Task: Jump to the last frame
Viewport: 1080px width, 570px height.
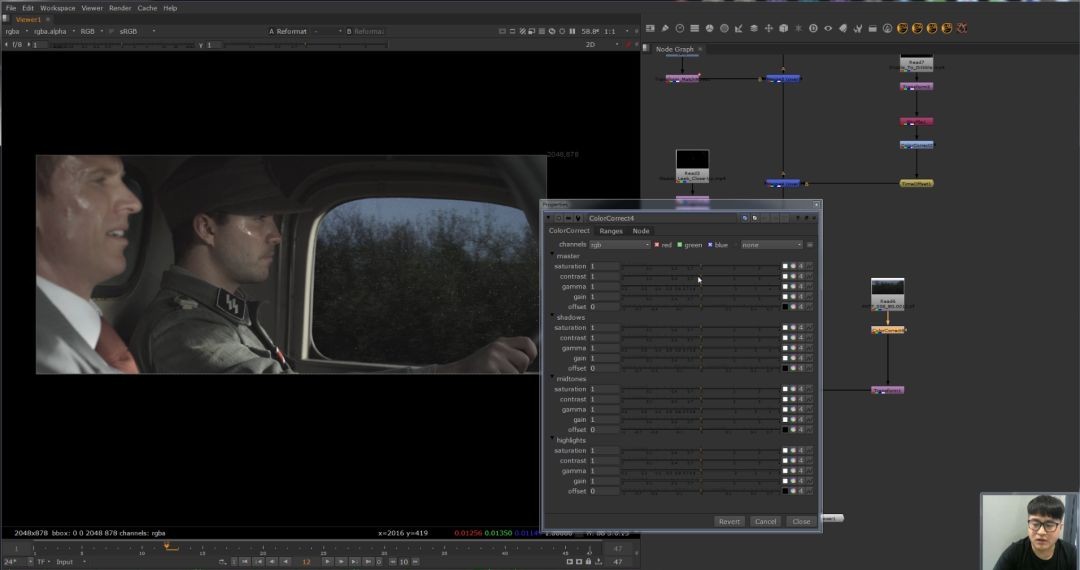Action: click(x=368, y=562)
